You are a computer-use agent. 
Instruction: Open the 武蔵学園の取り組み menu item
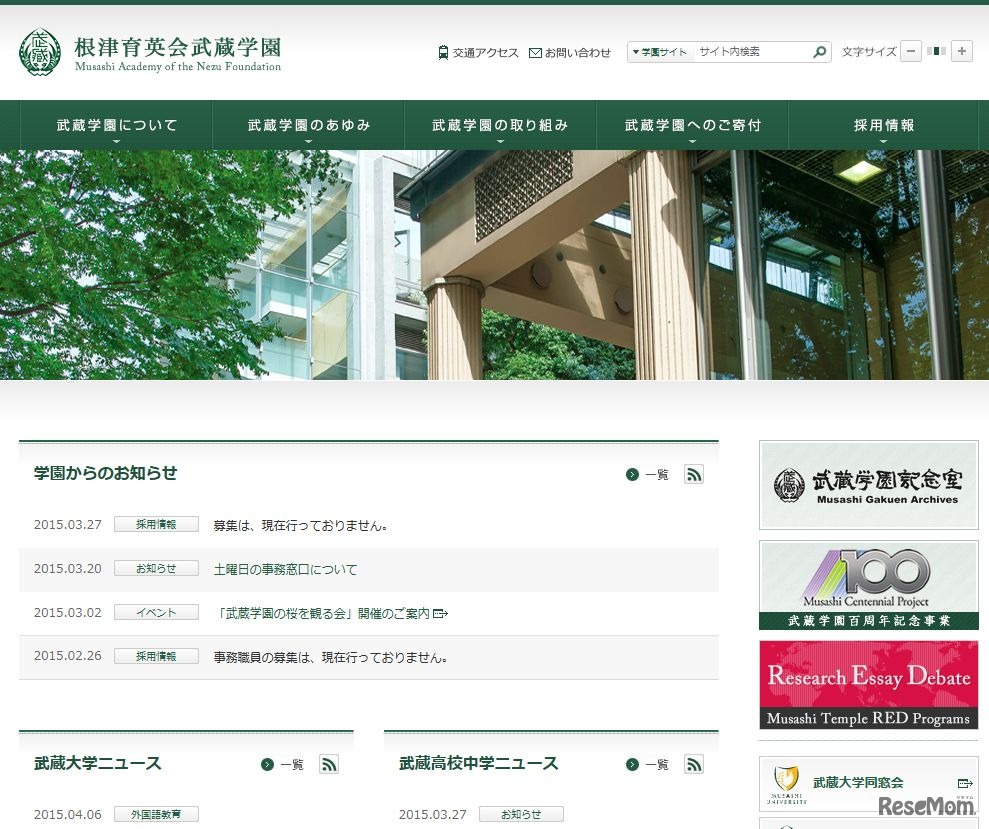click(x=499, y=123)
